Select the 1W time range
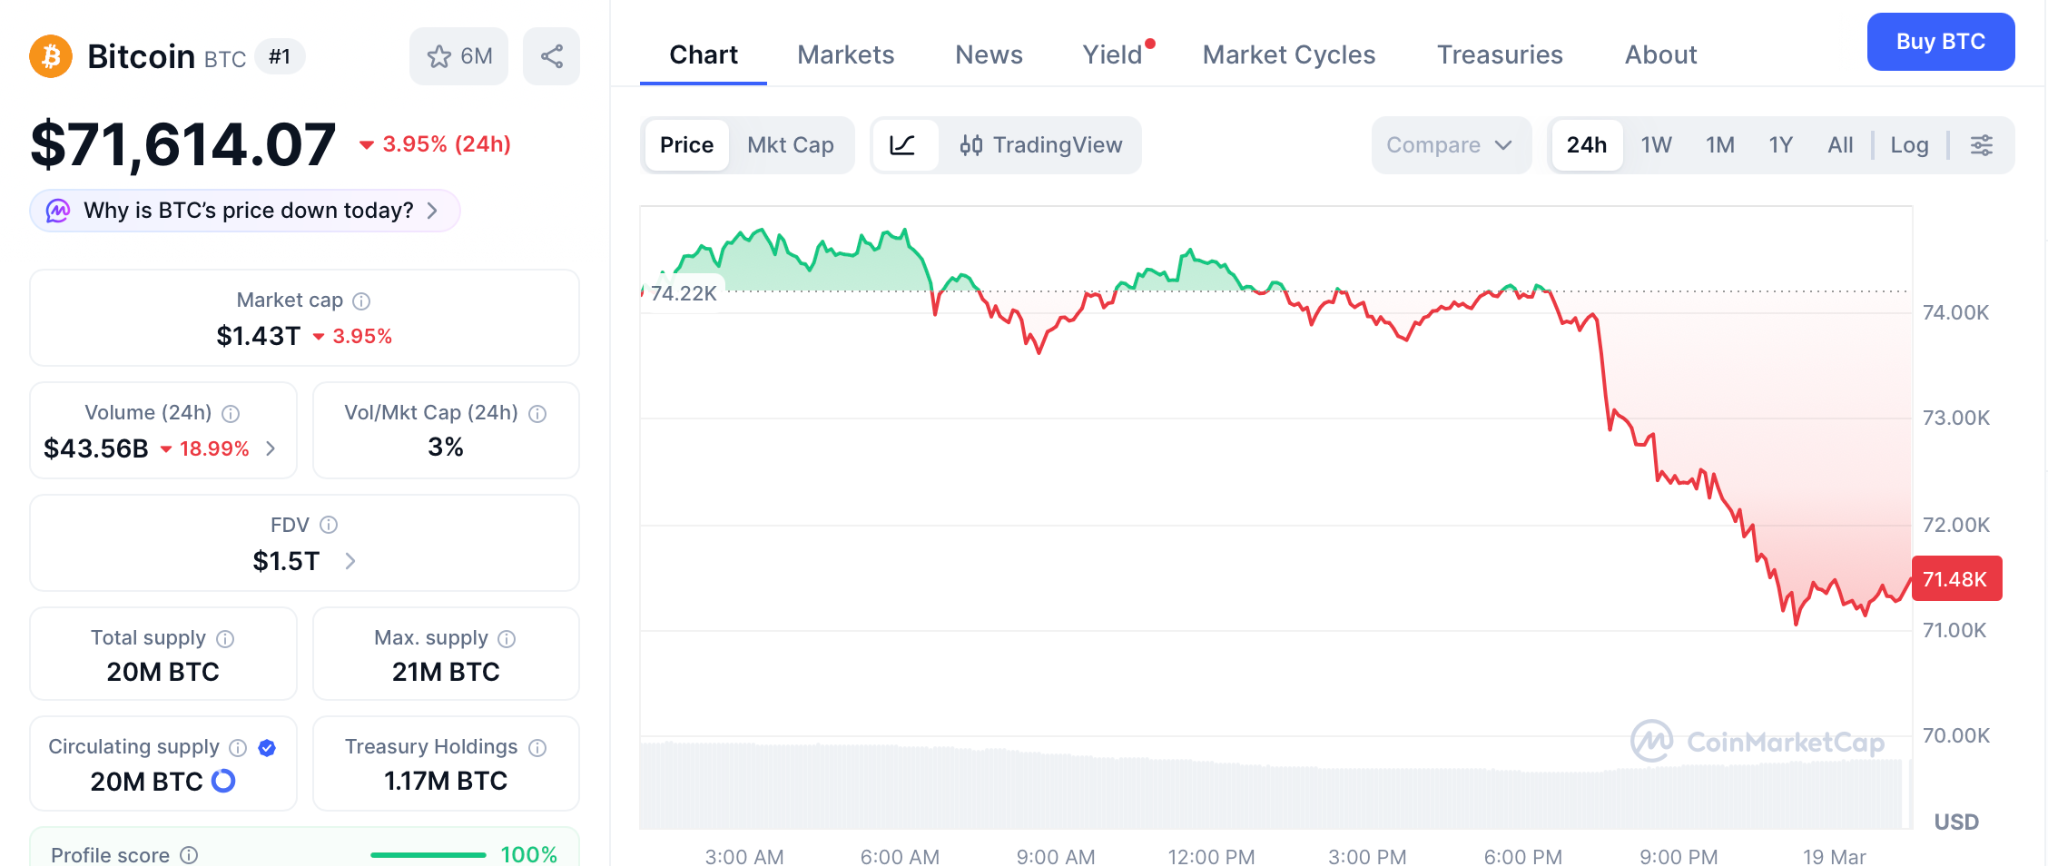This screenshot has height=866, width=2048. [1656, 145]
